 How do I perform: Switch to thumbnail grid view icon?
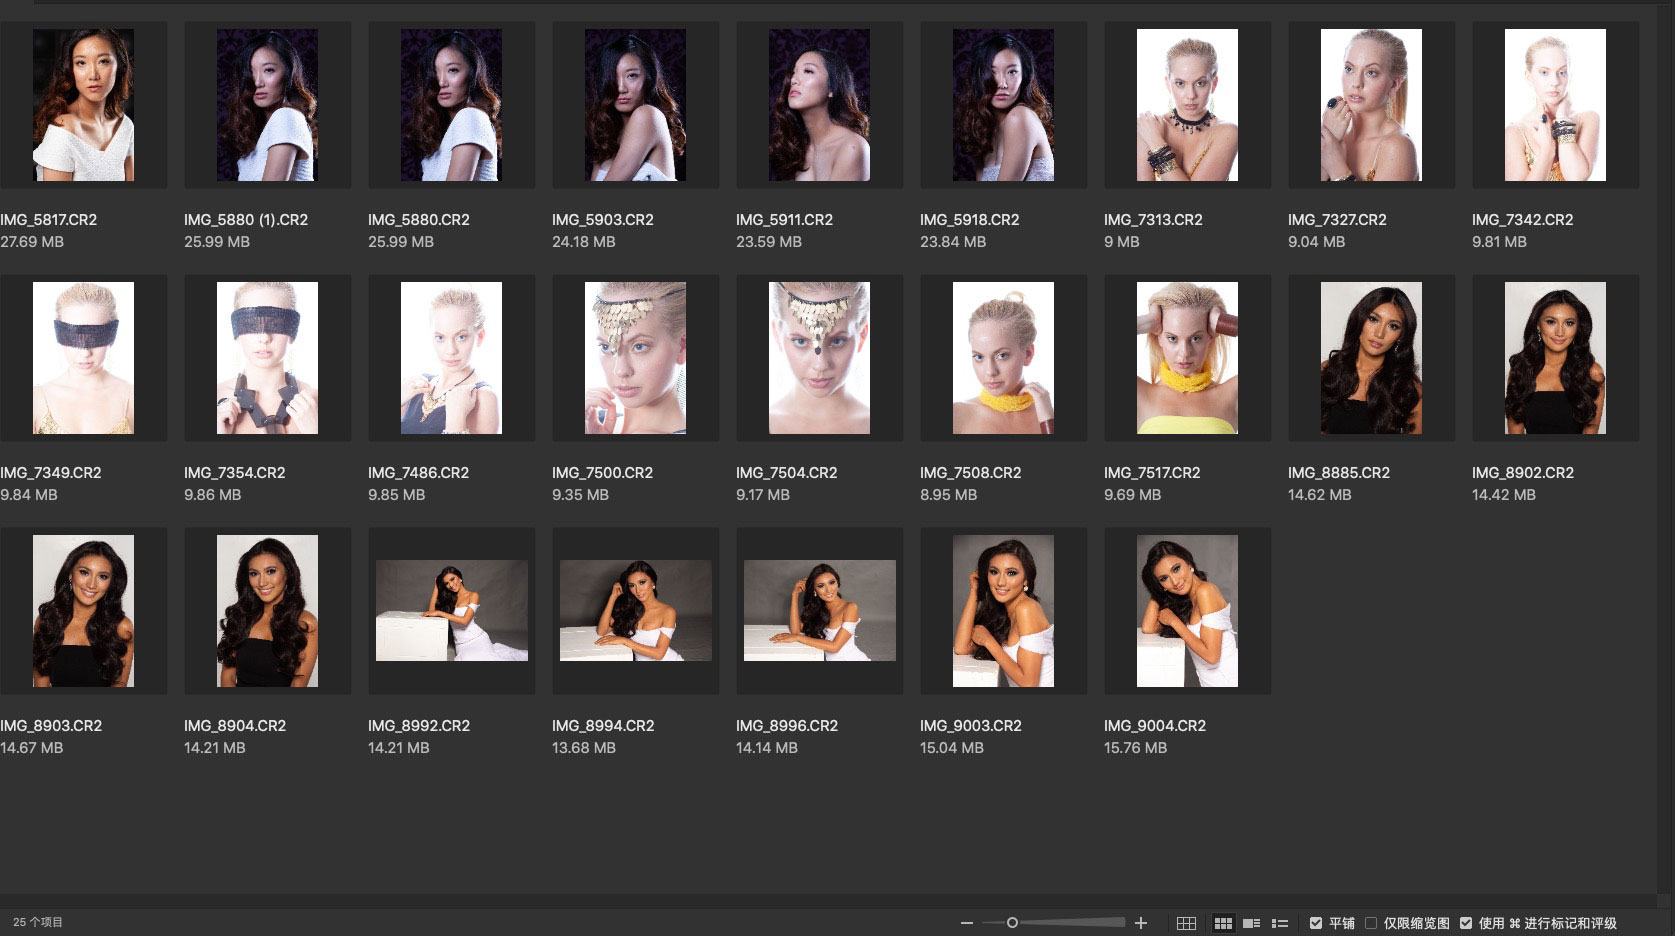[x=1222, y=923]
